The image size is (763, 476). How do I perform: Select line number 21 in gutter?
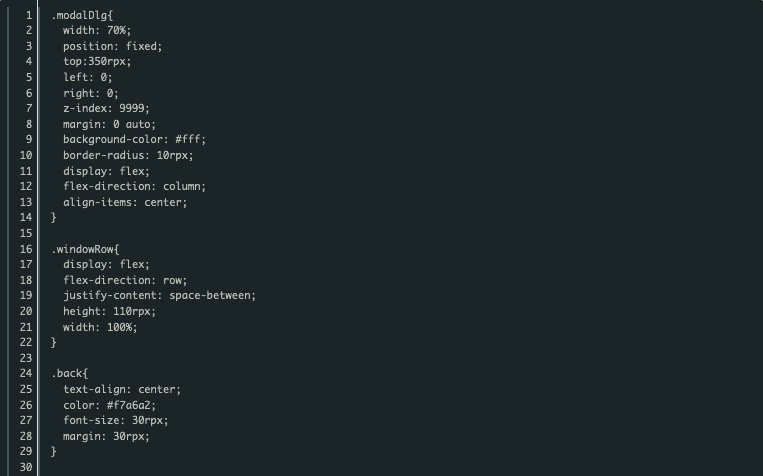point(26,327)
